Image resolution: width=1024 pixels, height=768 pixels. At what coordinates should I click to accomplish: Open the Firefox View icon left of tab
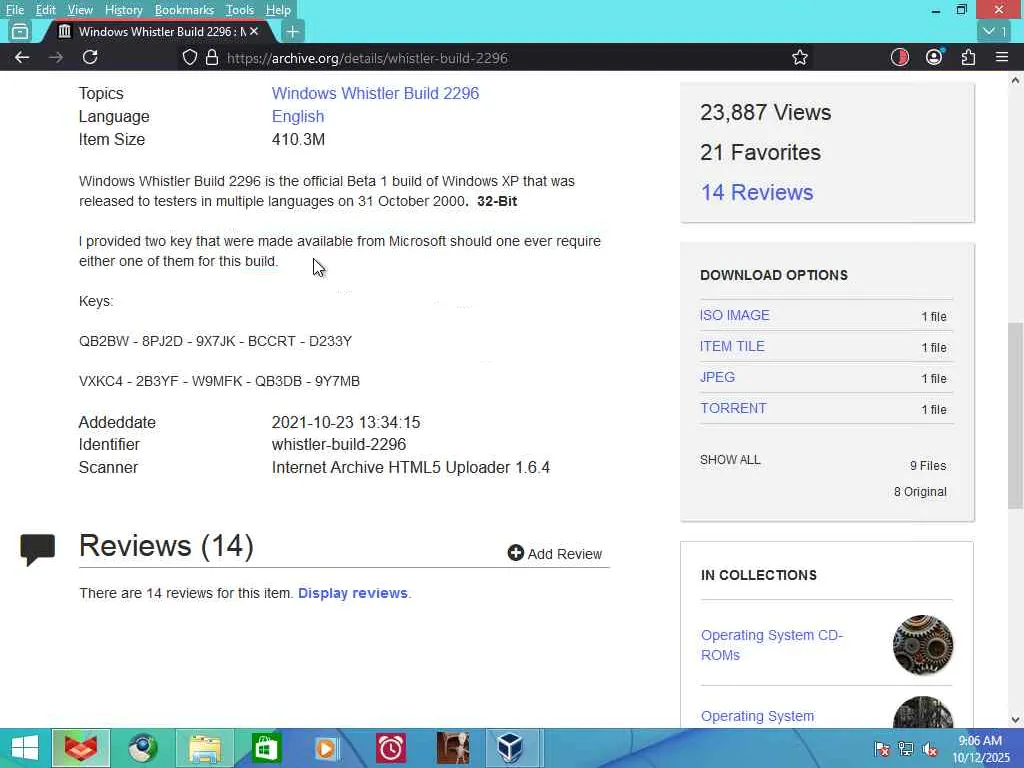point(20,31)
